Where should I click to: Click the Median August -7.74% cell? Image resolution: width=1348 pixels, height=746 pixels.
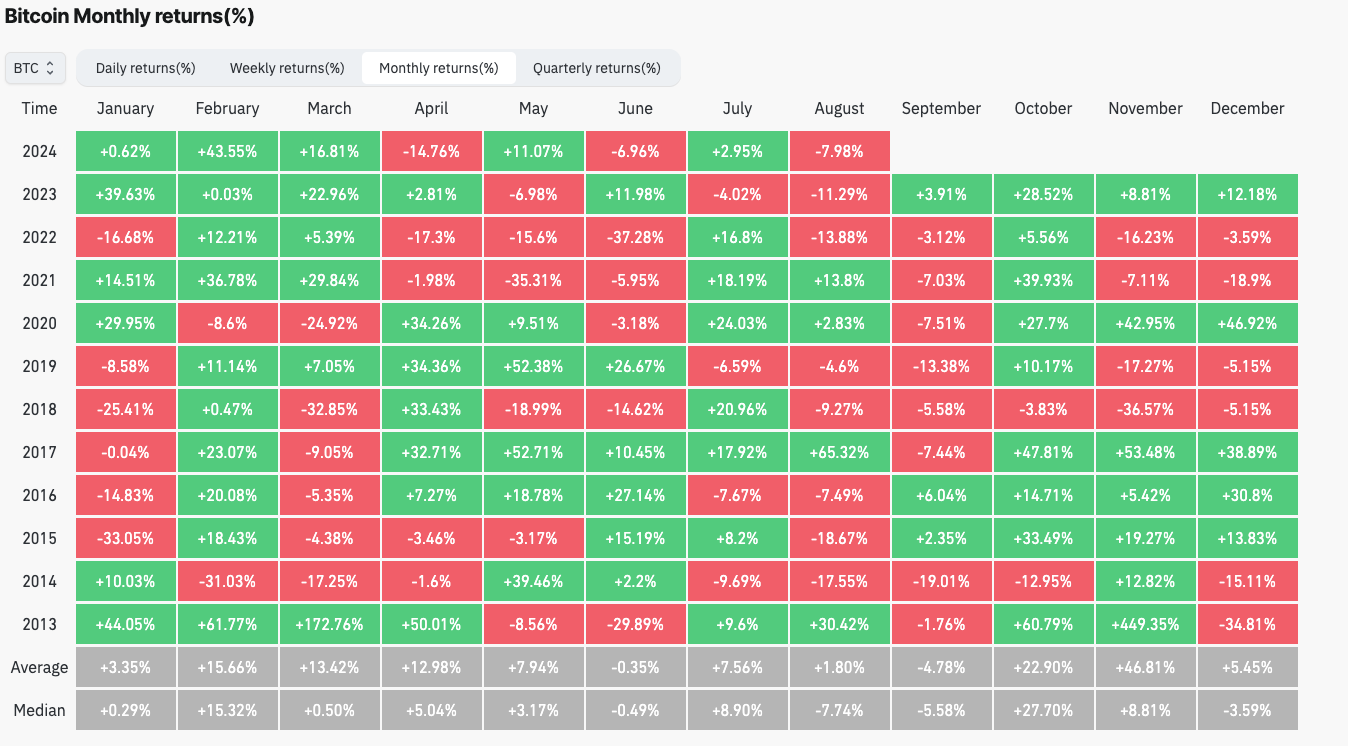pyautogui.click(x=839, y=710)
